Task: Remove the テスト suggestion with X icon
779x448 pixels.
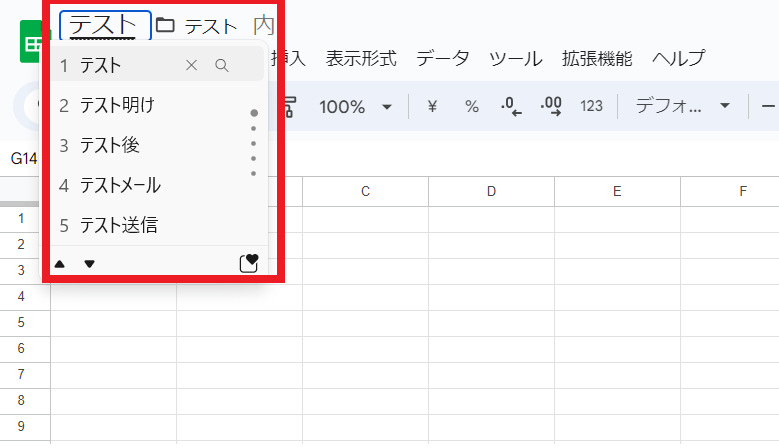Action: (x=192, y=66)
